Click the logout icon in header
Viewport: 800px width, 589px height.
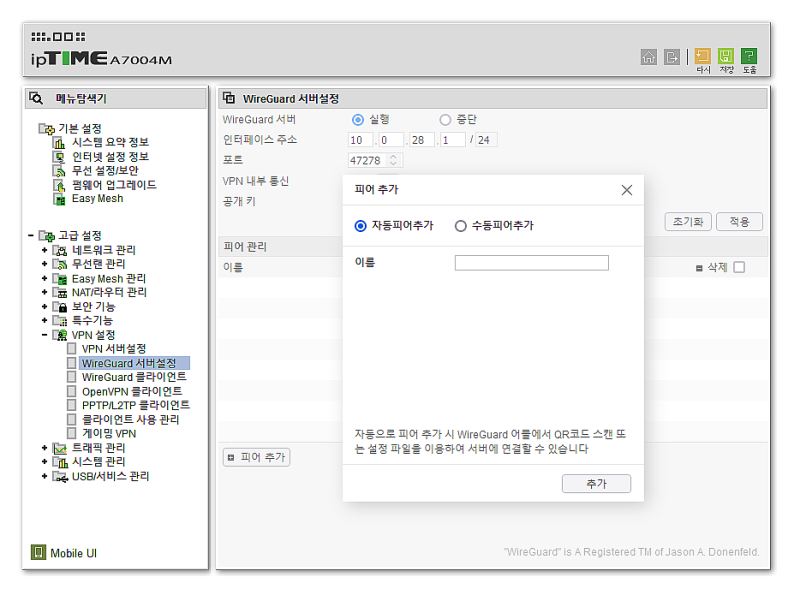pos(672,57)
